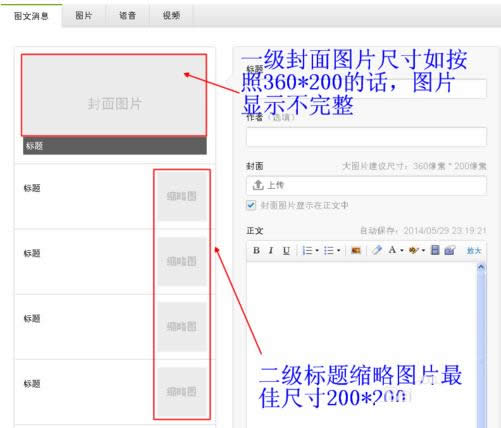The height and width of the screenshot is (428, 501).
Task: Open the highlight color dropdown arrow
Action: point(423,250)
